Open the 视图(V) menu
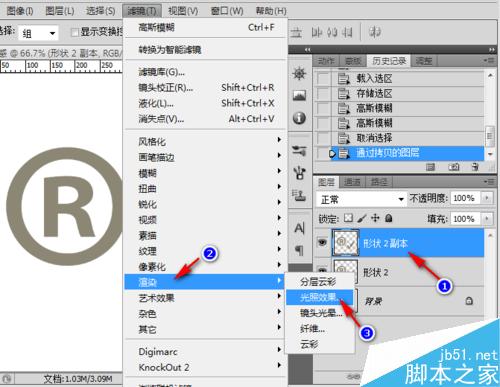Viewport: 500px width, 387px height. coord(183,11)
